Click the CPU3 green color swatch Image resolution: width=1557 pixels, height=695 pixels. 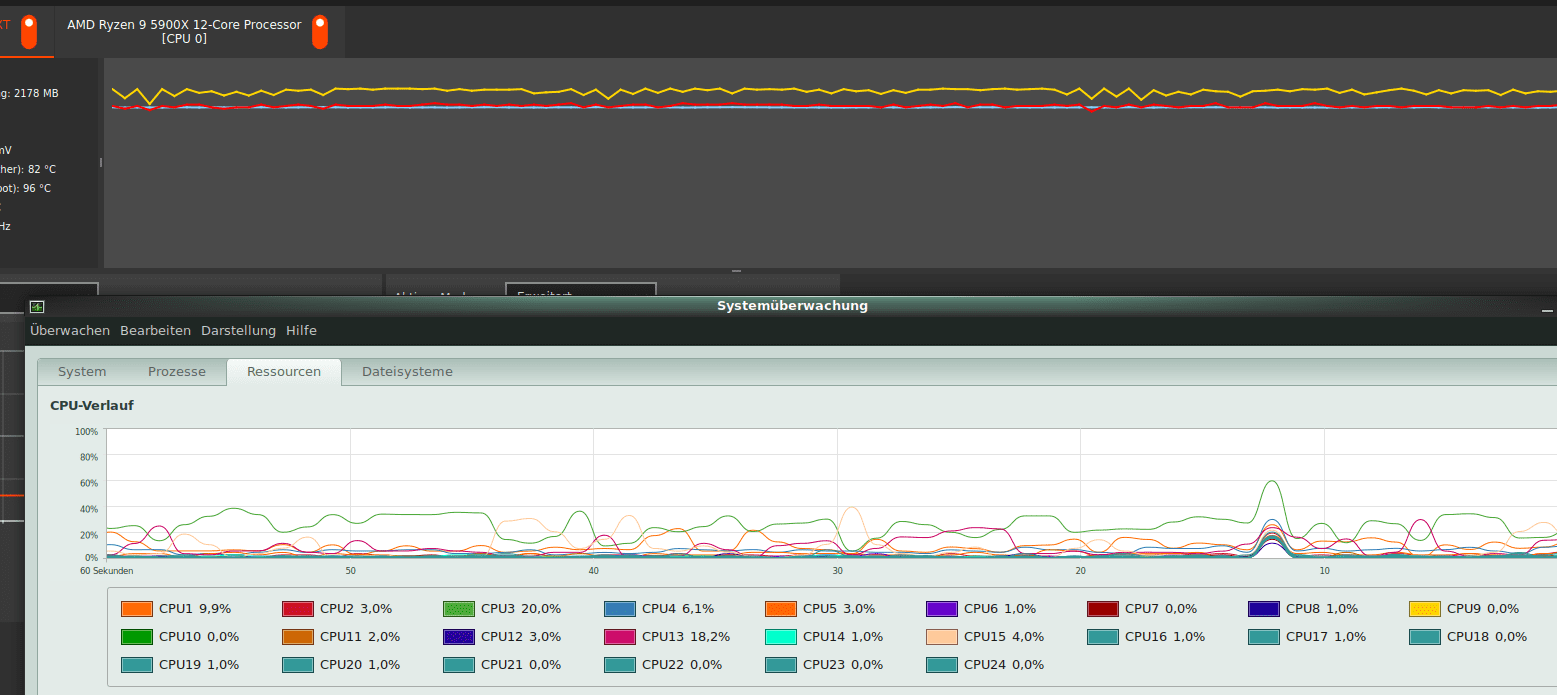tap(459, 608)
